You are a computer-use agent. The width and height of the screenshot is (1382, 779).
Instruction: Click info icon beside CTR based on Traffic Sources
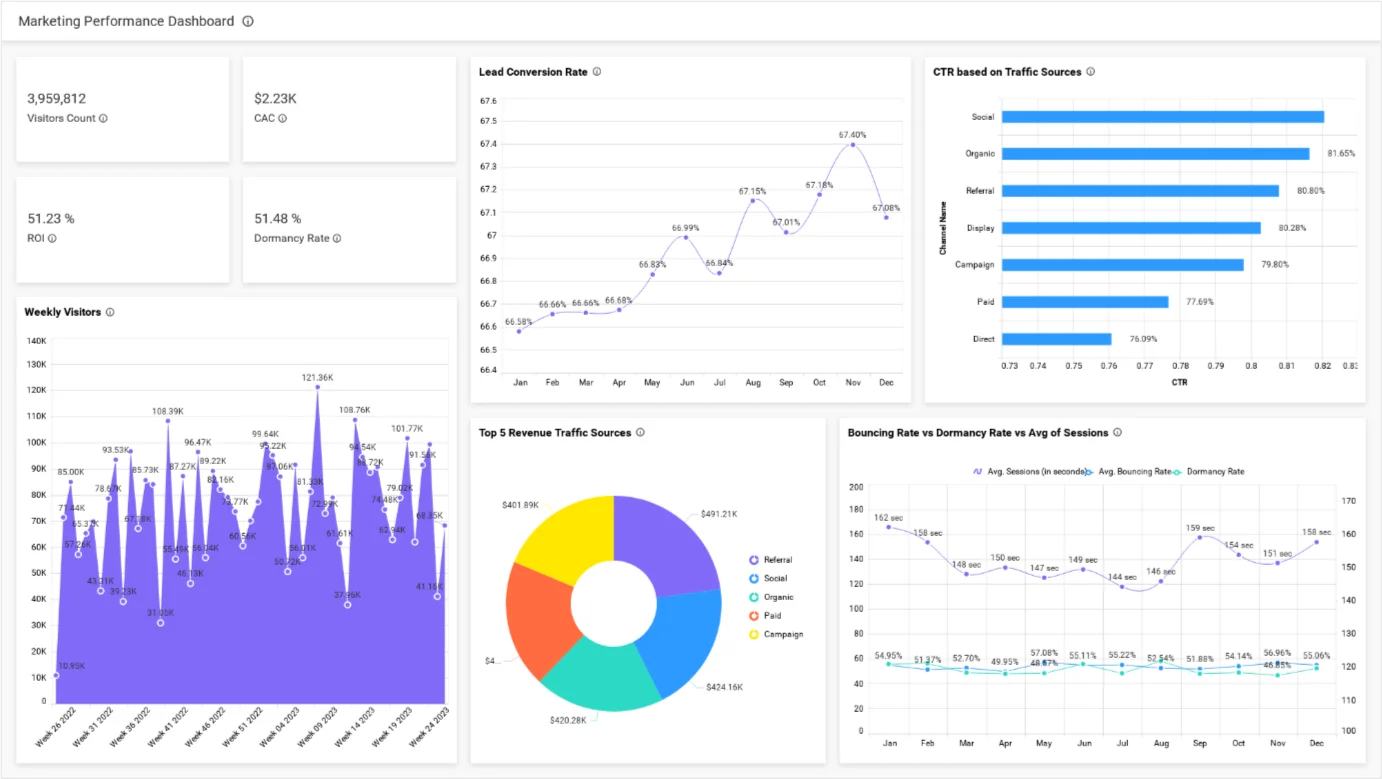(x=1090, y=72)
